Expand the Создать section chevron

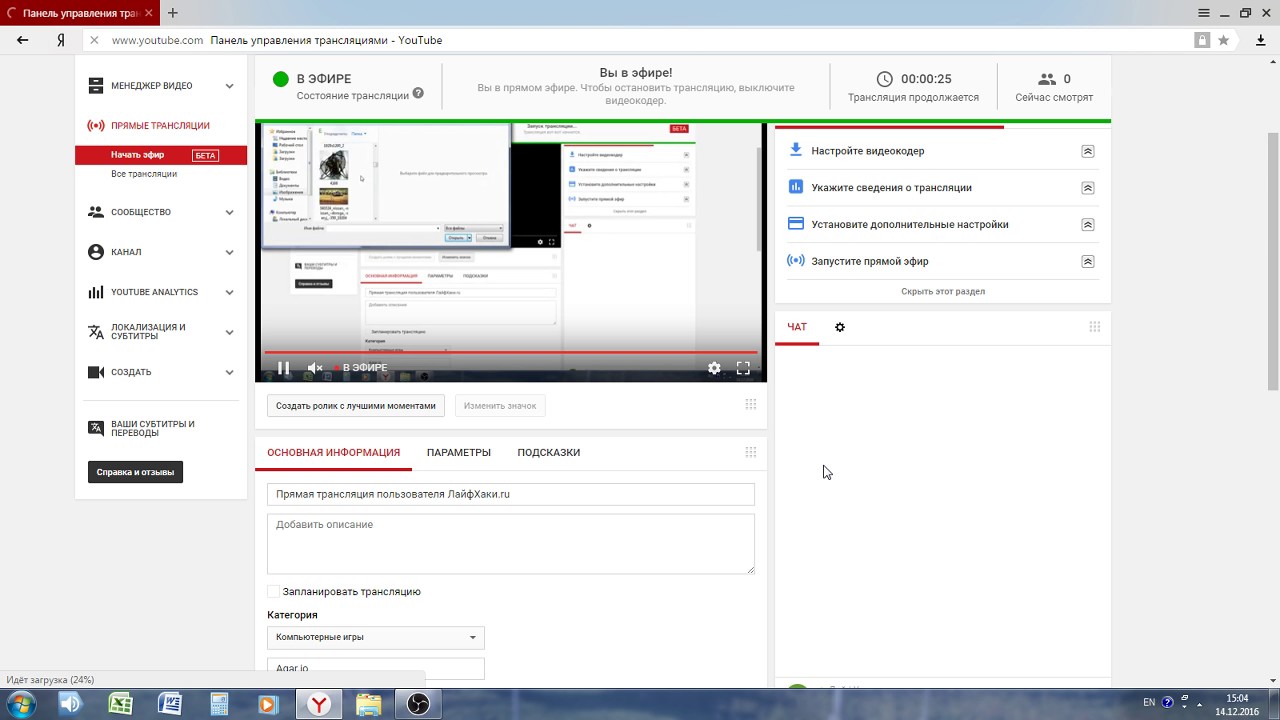[x=229, y=372]
